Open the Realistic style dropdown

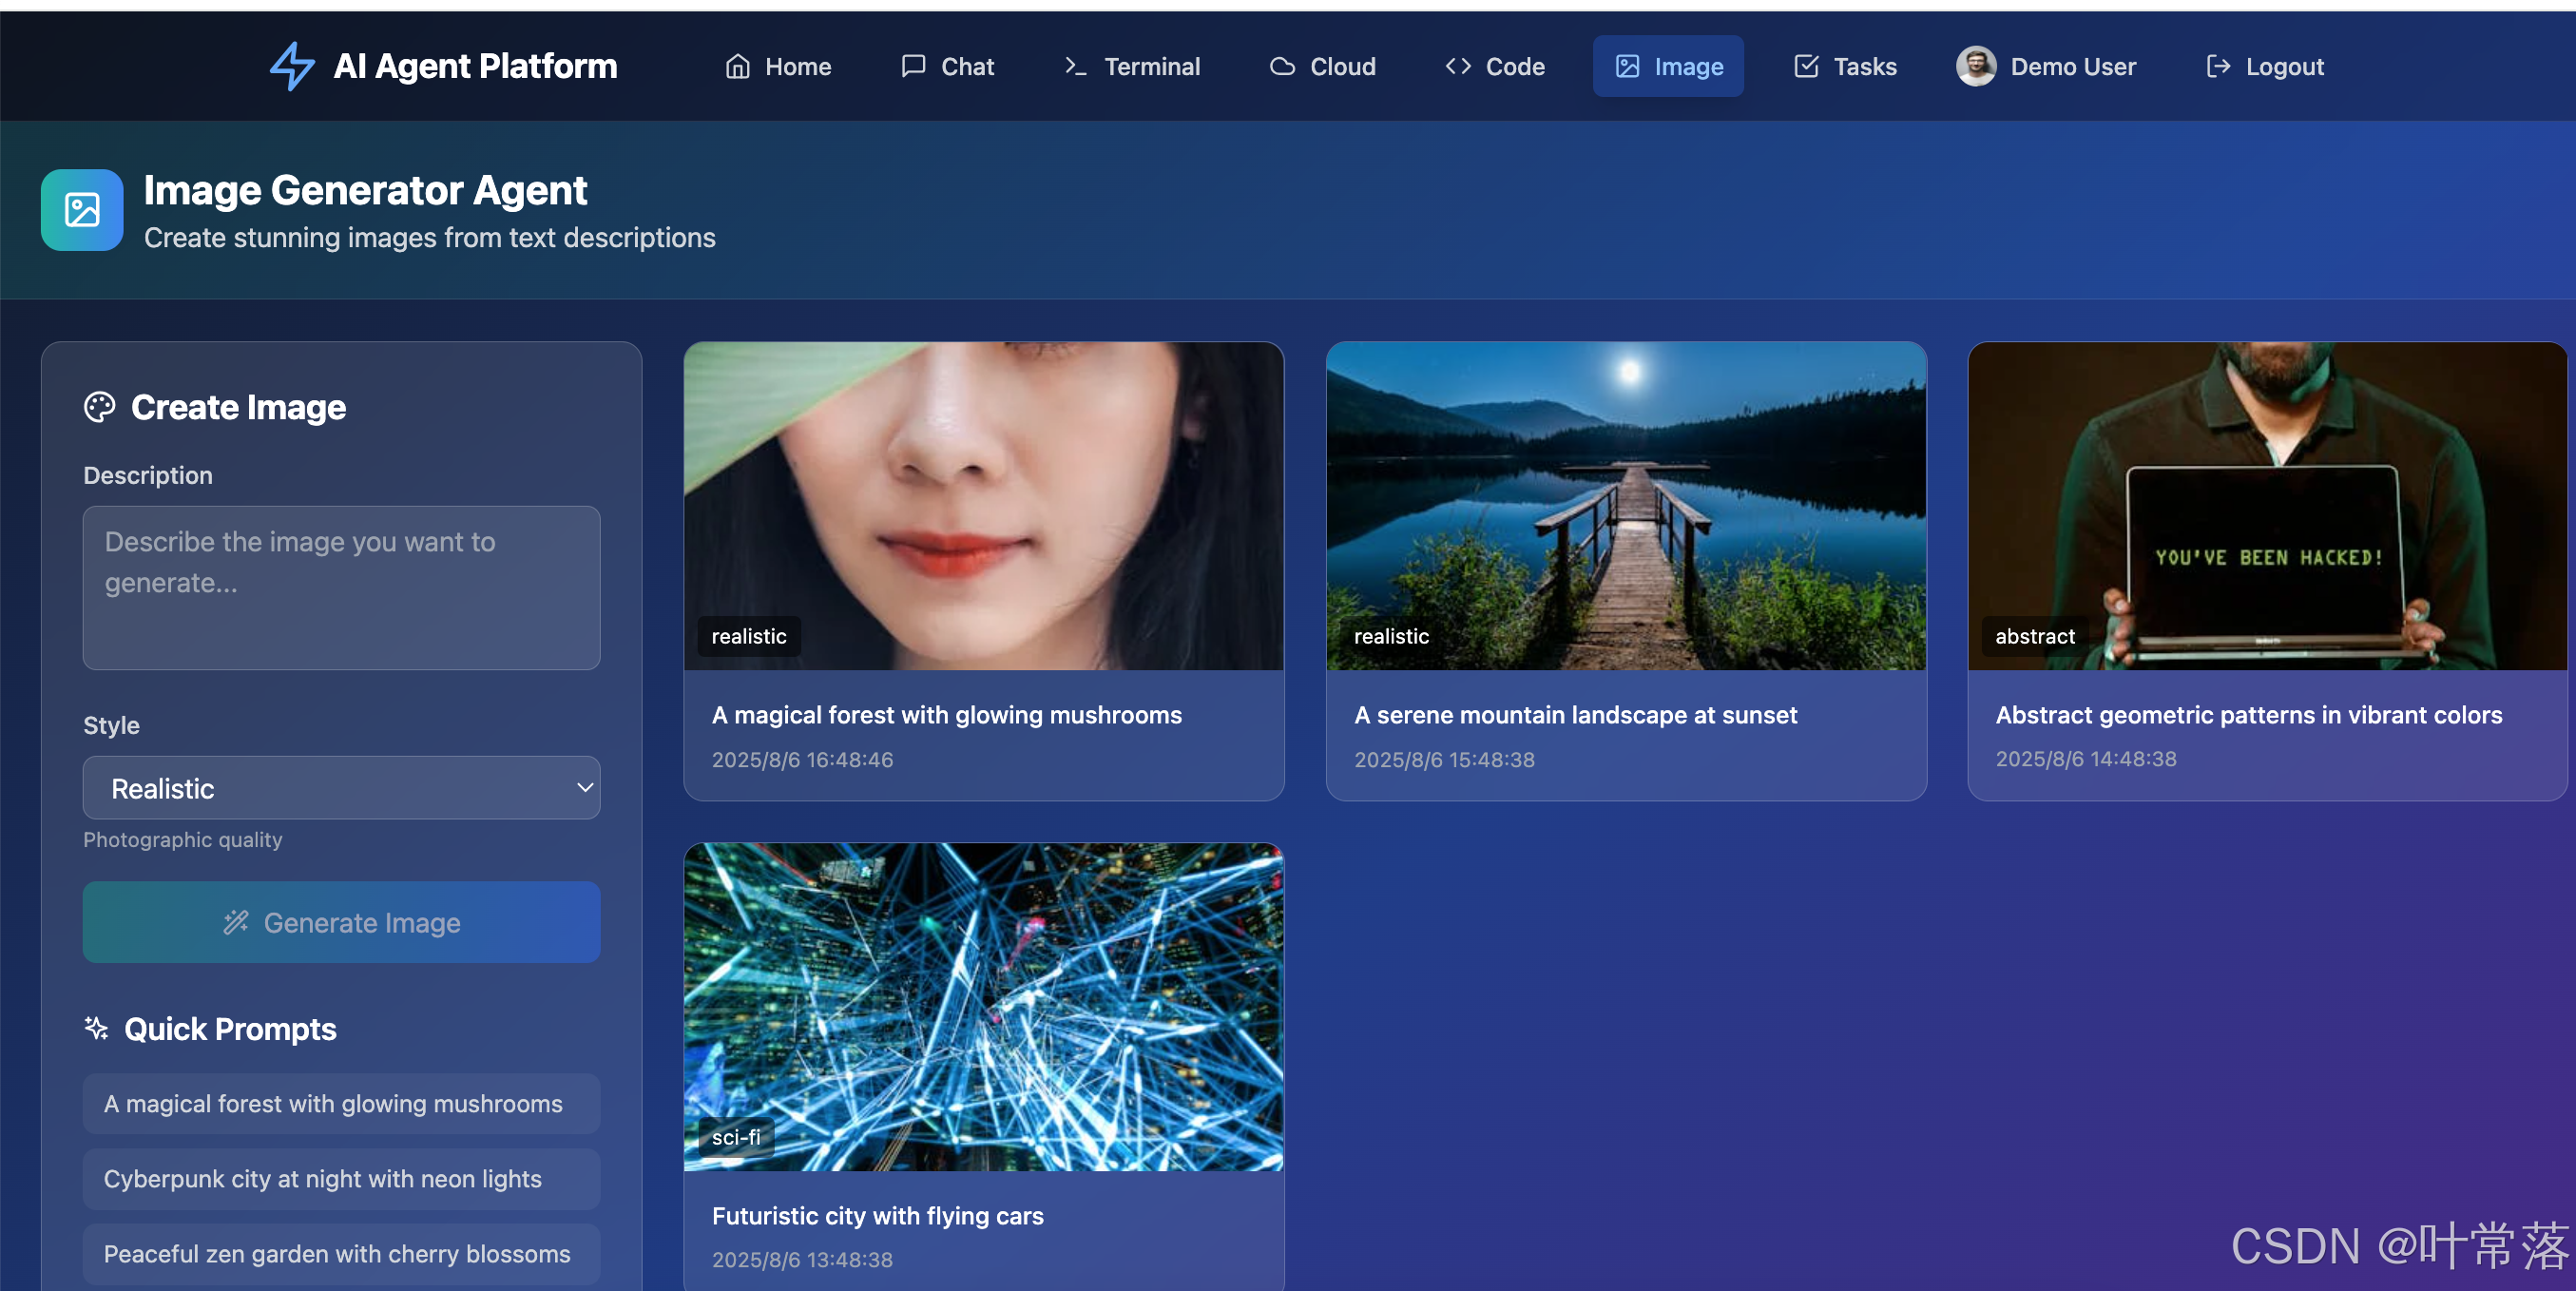[341, 788]
